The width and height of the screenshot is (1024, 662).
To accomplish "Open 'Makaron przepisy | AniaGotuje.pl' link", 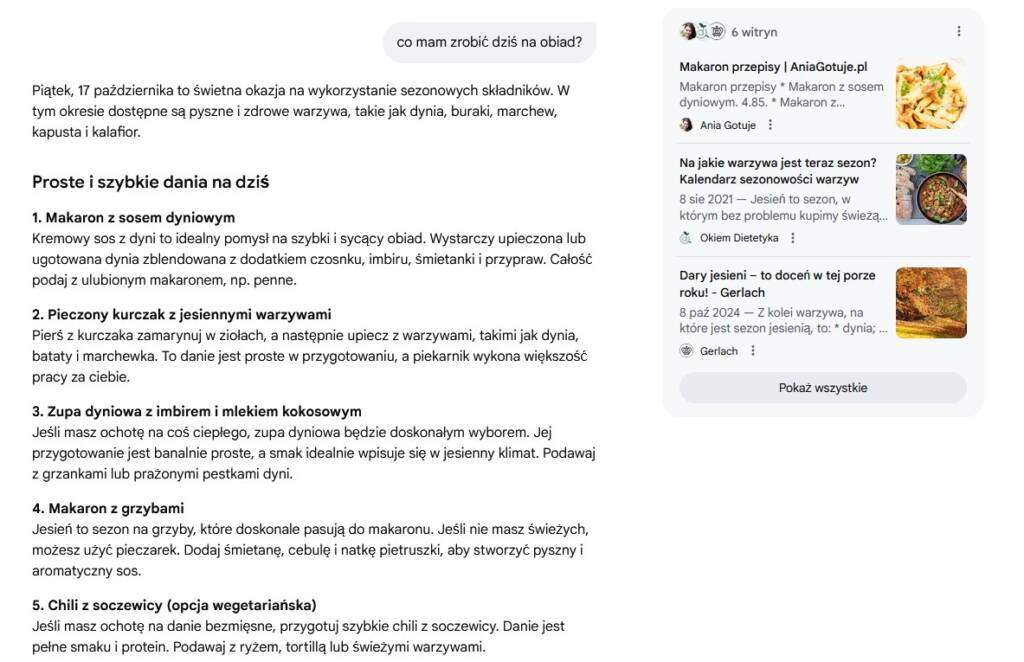I will 773,67.
